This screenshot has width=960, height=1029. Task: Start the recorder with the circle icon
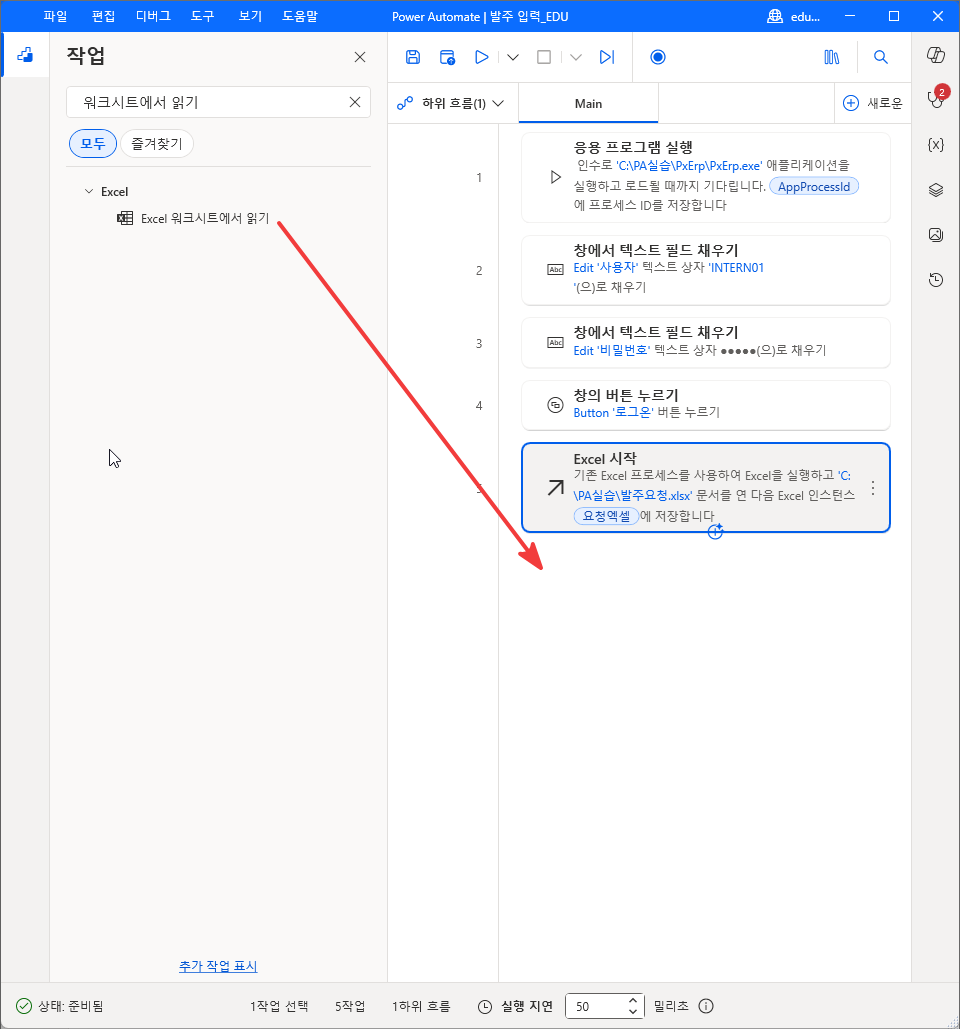pyautogui.click(x=657, y=57)
